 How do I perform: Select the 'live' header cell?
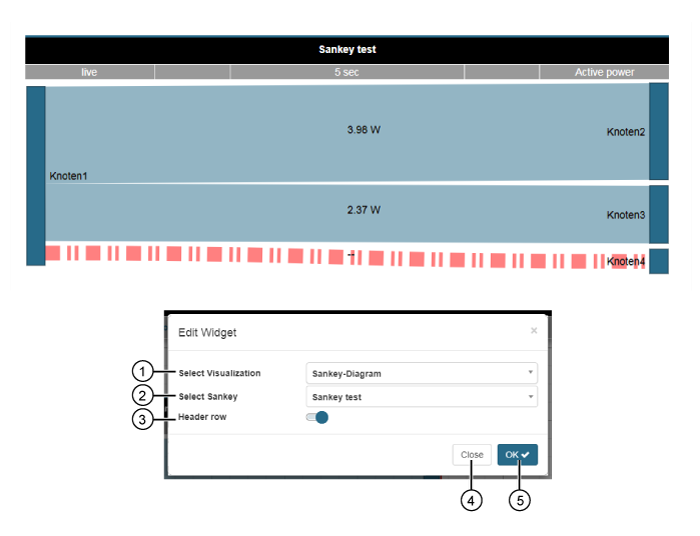tap(89, 72)
